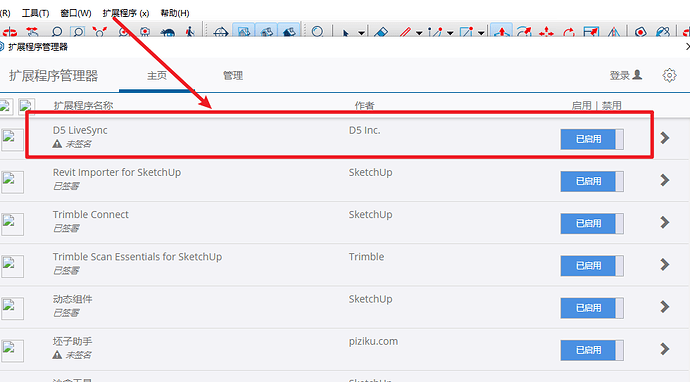Click the piziku.com author text

pyautogui.click(x=373, y=342)
